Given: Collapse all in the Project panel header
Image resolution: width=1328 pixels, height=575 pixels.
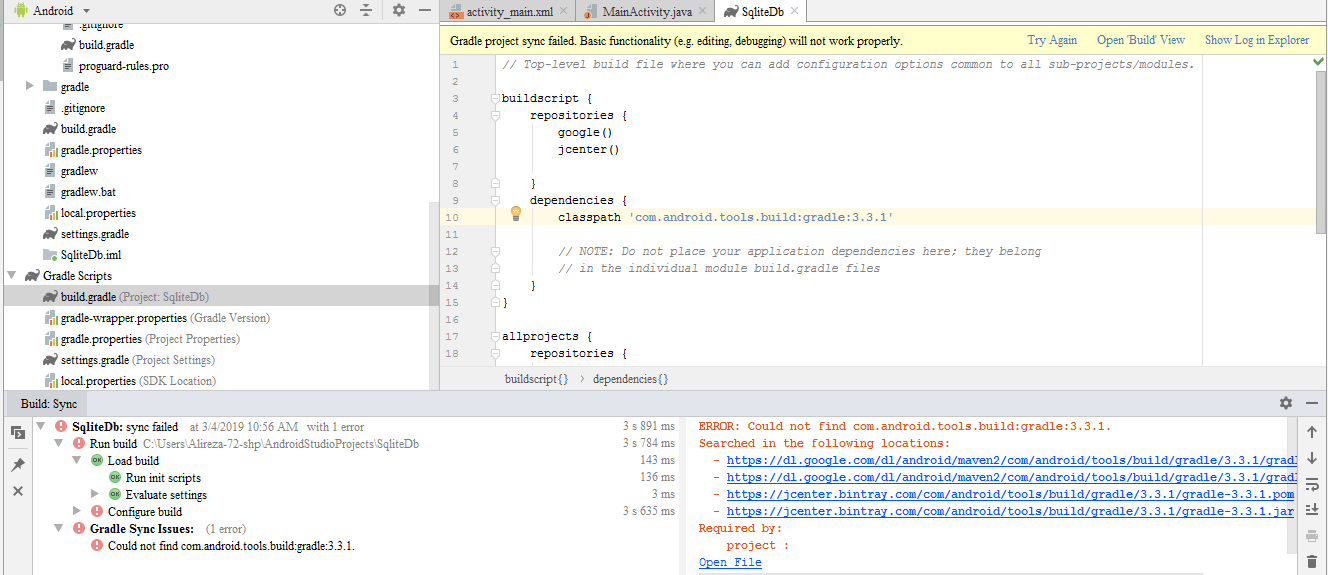Looking at the screenshot, I should coord(366,10).
